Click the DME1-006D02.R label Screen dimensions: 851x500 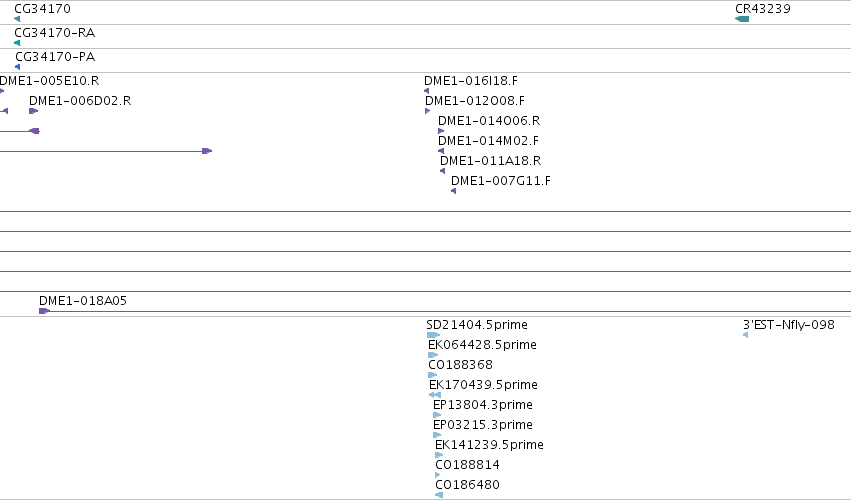click(80, 100)
